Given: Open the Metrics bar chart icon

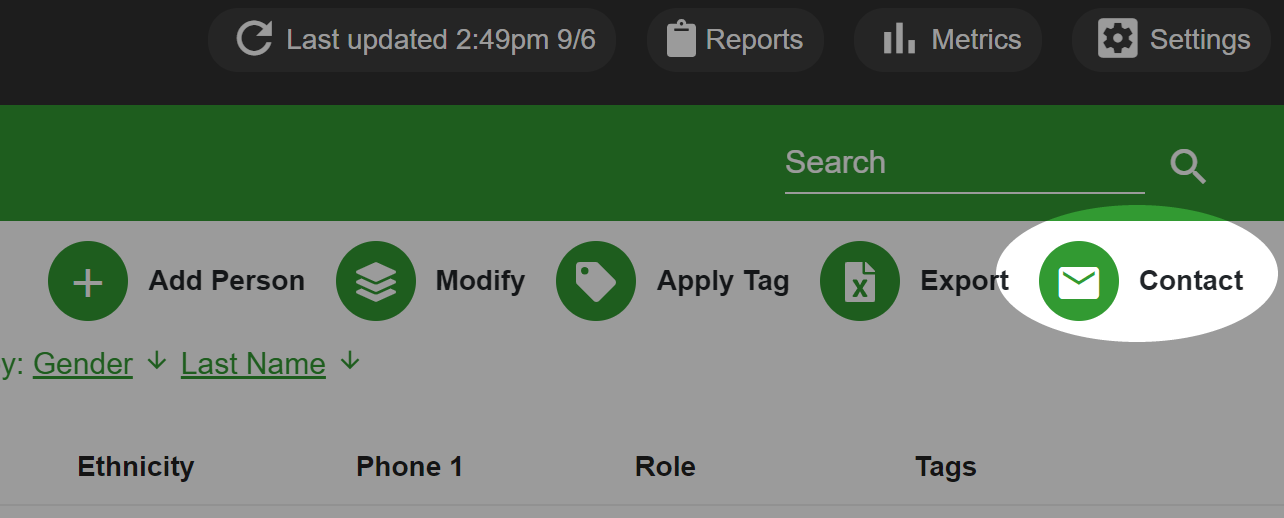Looking at the screenshot, I should [x=899, y=40].
